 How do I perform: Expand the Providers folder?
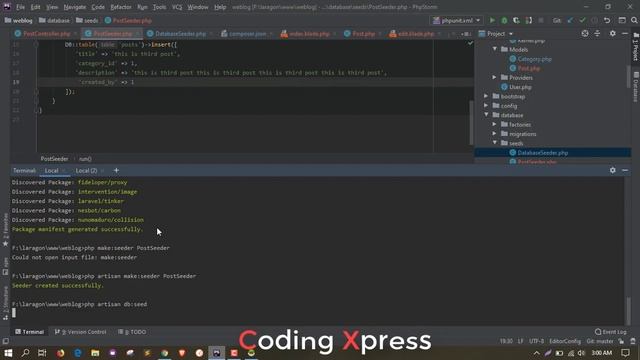click(x=495, y=78)
